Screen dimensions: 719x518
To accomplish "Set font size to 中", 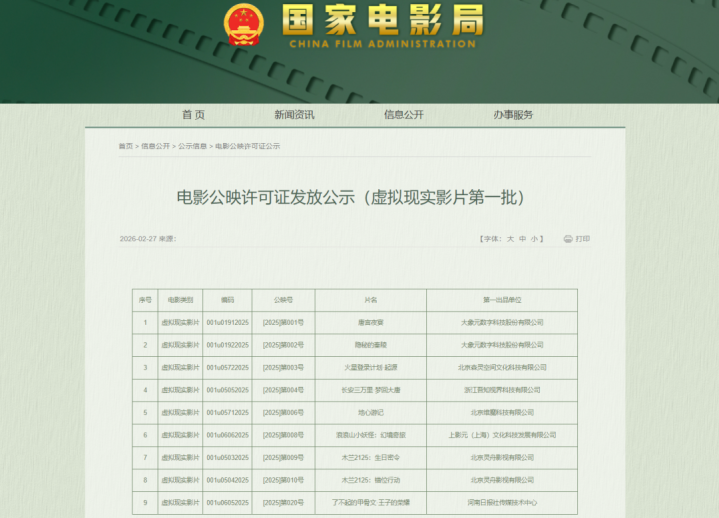I will [x=522, y=239].
